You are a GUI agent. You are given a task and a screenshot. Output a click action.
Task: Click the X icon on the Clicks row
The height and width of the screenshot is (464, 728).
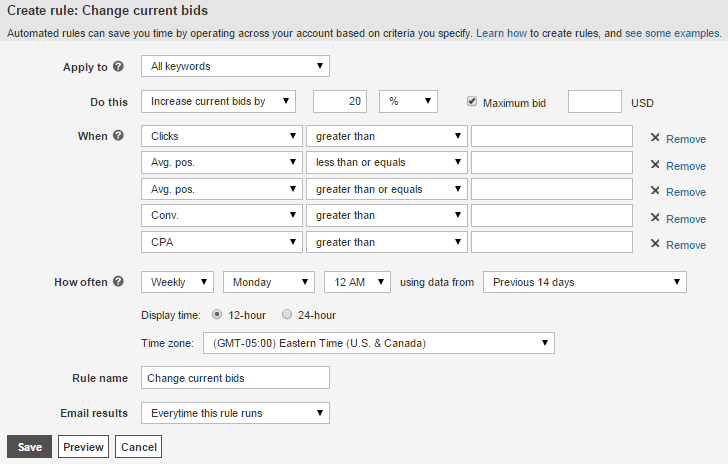[x=655, y=137]
